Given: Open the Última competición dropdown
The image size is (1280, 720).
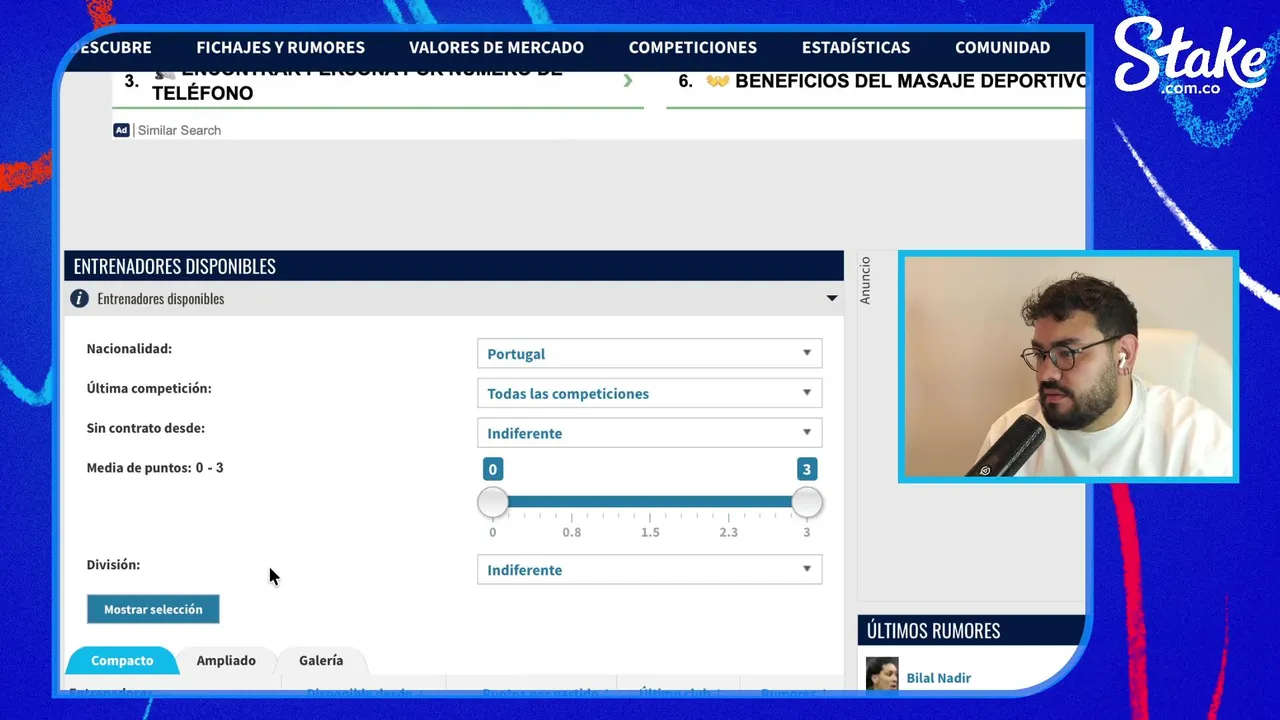Looking at the screenshot, I should tap(650, 393).
